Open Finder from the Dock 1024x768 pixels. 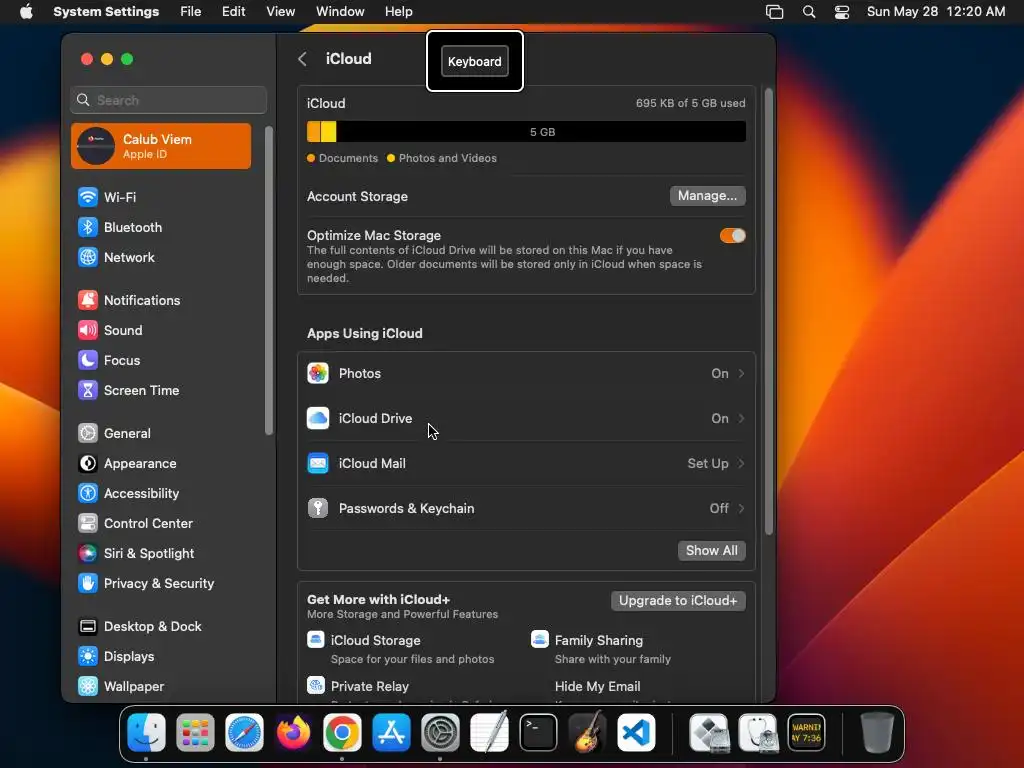click(x=146, y=733)
